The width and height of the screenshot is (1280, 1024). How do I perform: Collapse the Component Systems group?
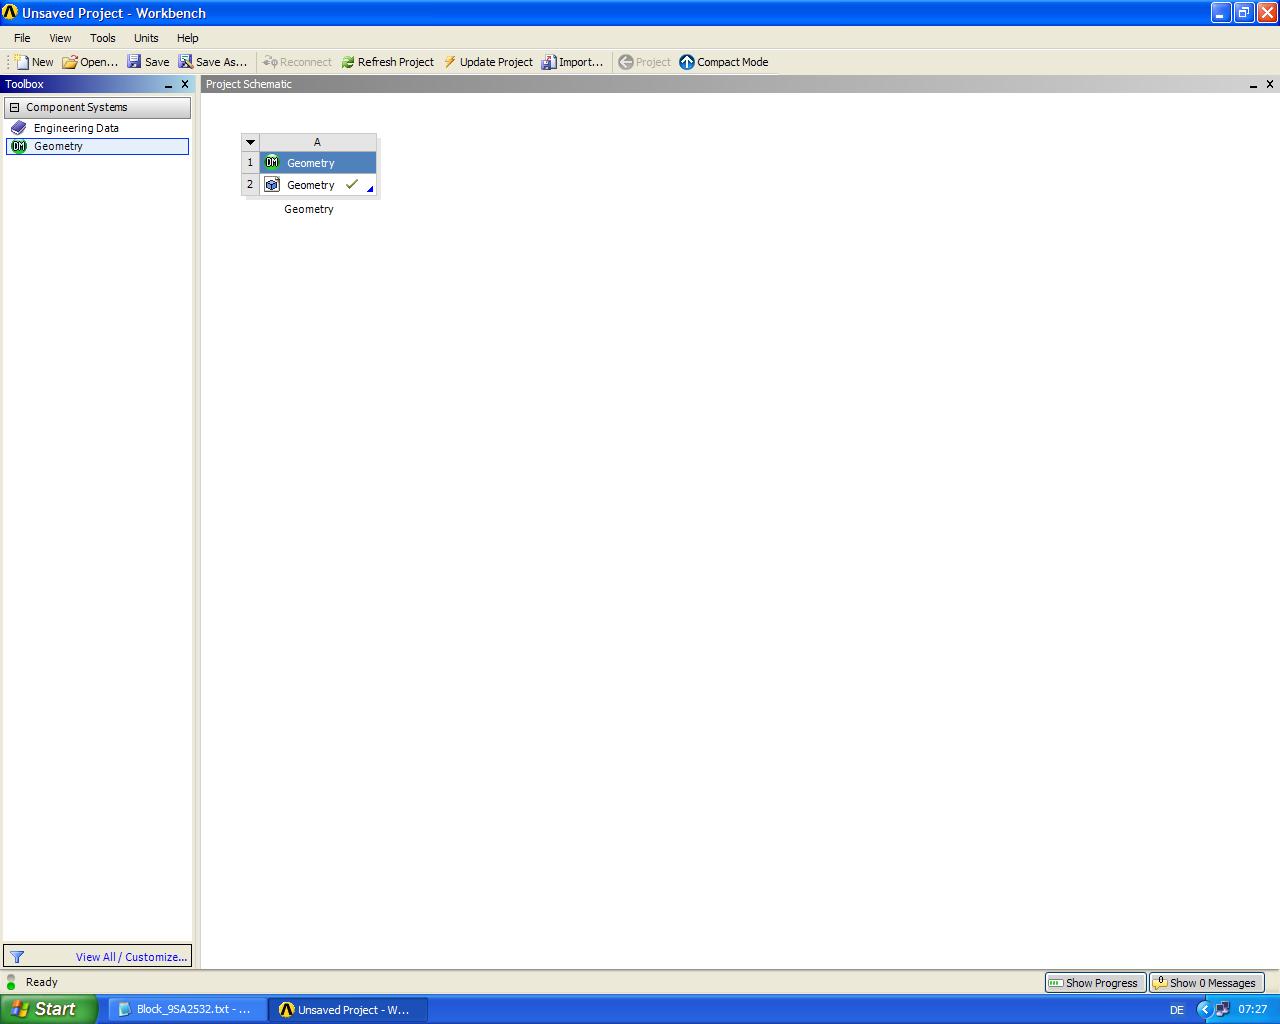tap(14, 107)
